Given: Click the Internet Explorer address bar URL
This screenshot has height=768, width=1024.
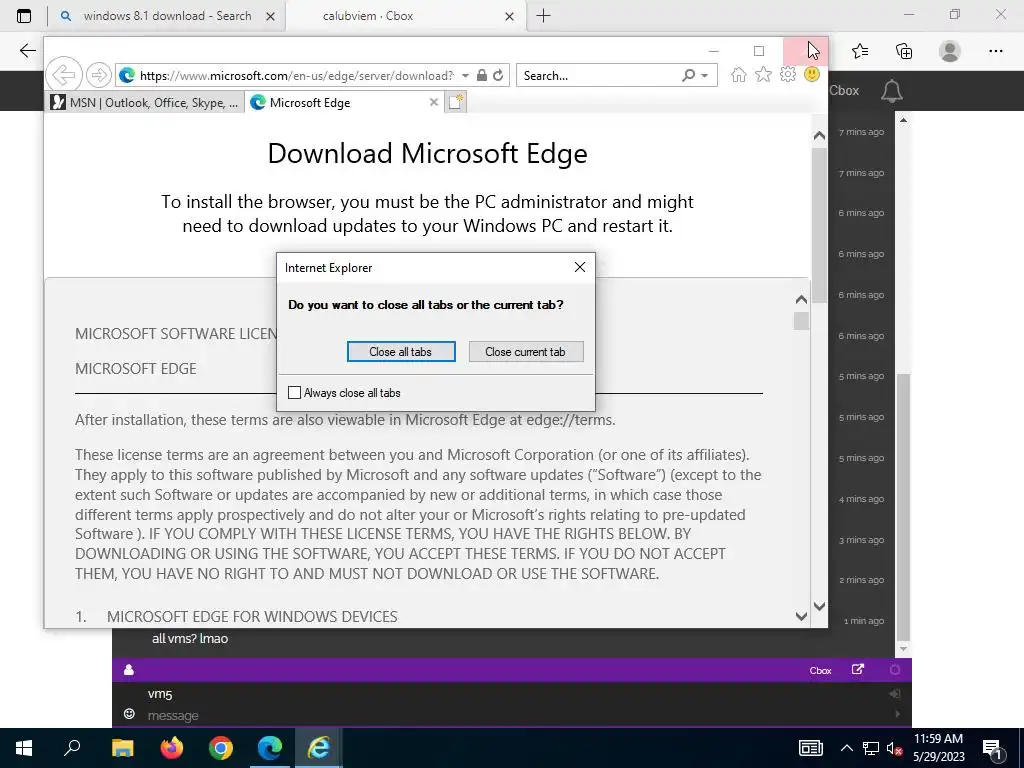Looking at the screenshot, I should point(296,76).
